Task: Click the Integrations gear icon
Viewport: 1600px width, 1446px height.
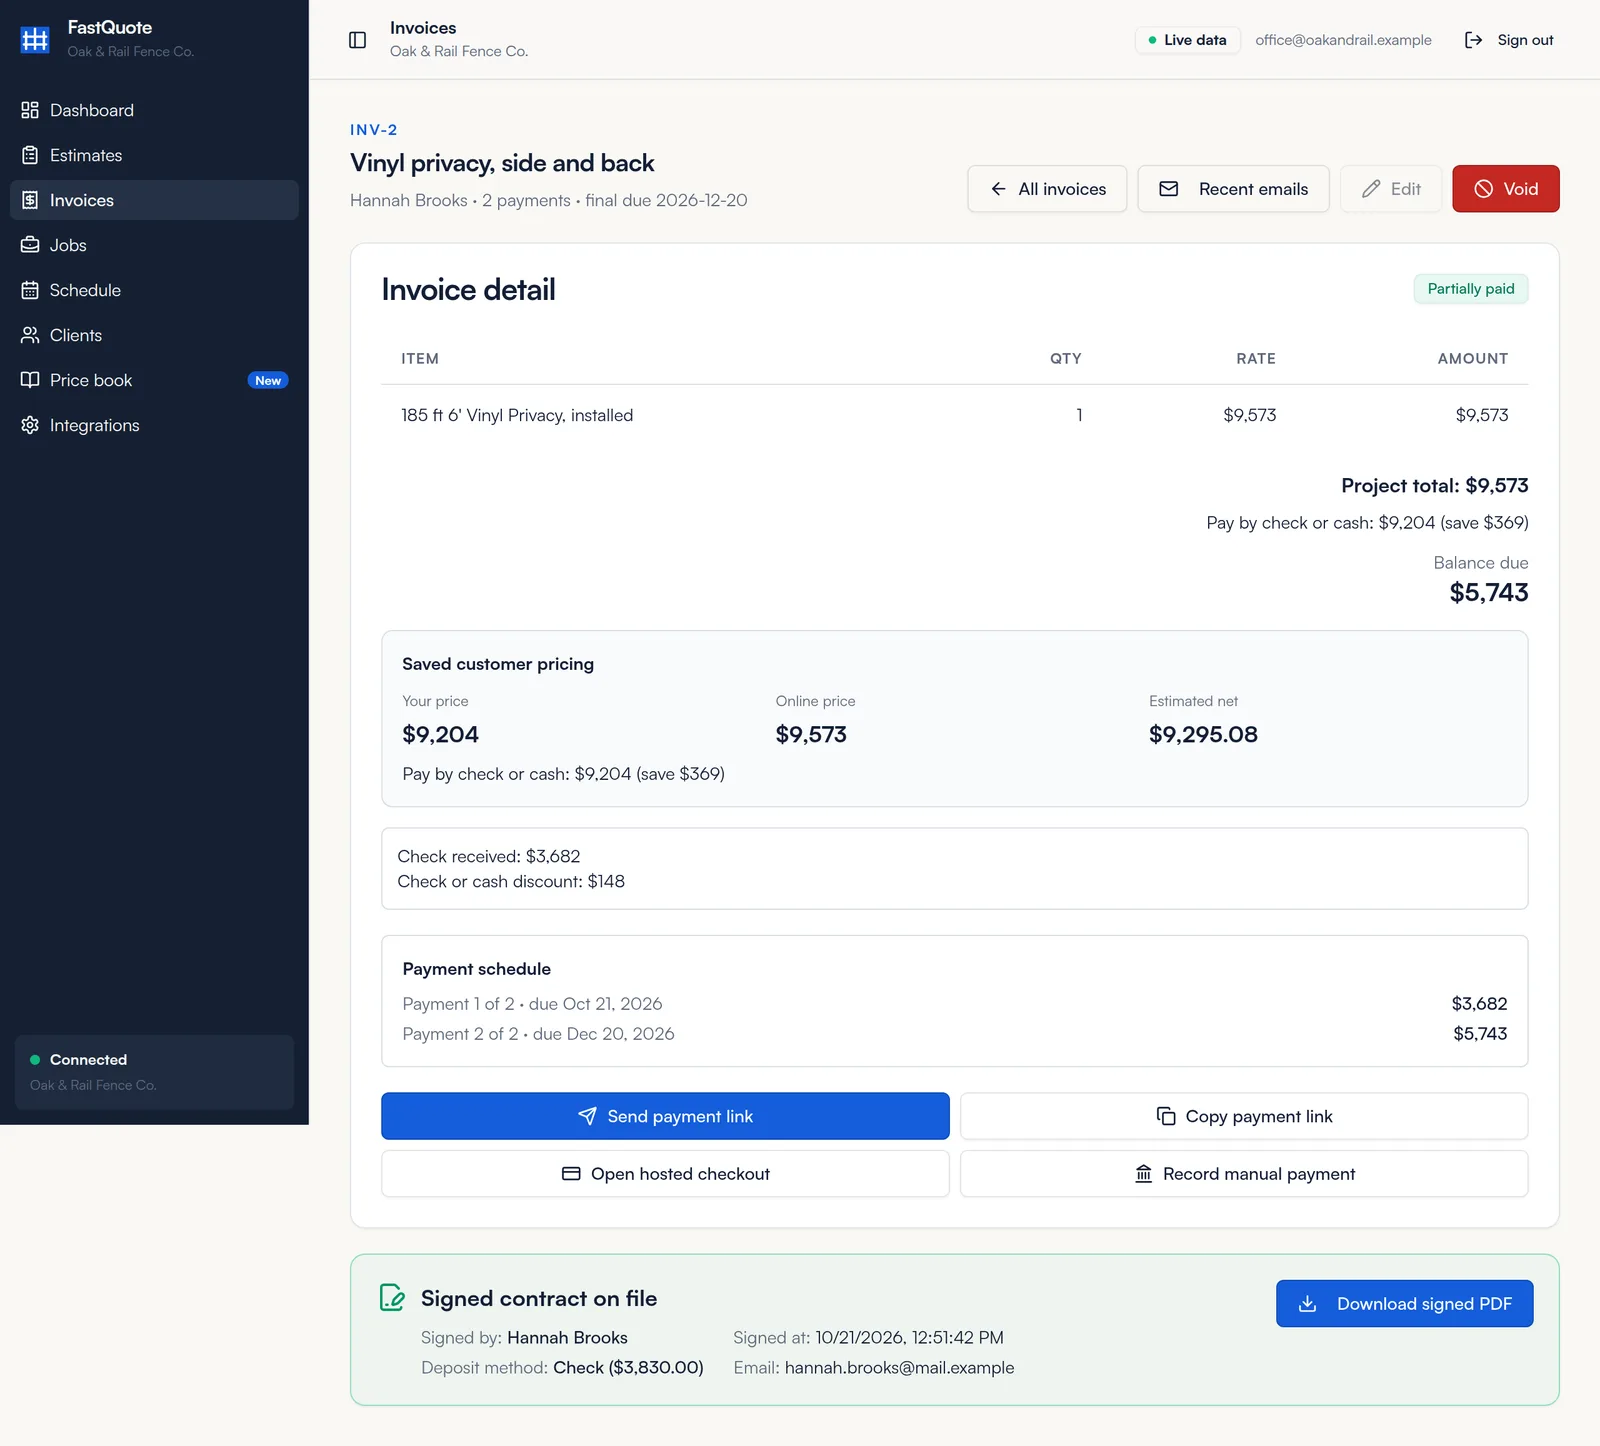Action: [x=30, y=425]
